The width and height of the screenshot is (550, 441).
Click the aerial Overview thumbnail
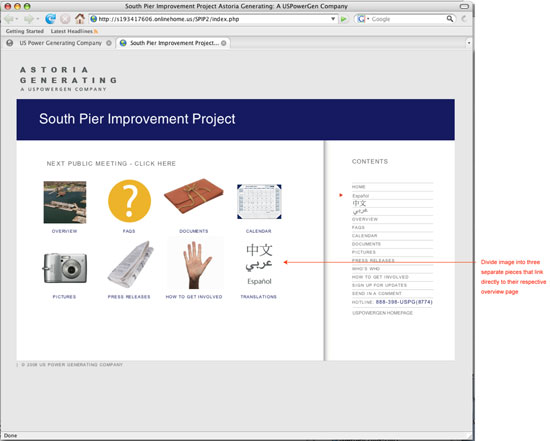[65, 202]
